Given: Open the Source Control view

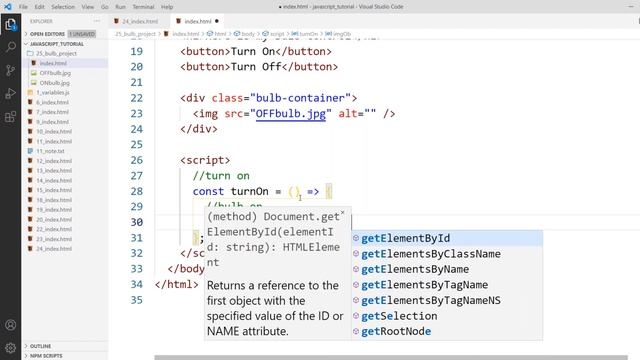Looking at the screenshot, I should click(x=11, y=70).
